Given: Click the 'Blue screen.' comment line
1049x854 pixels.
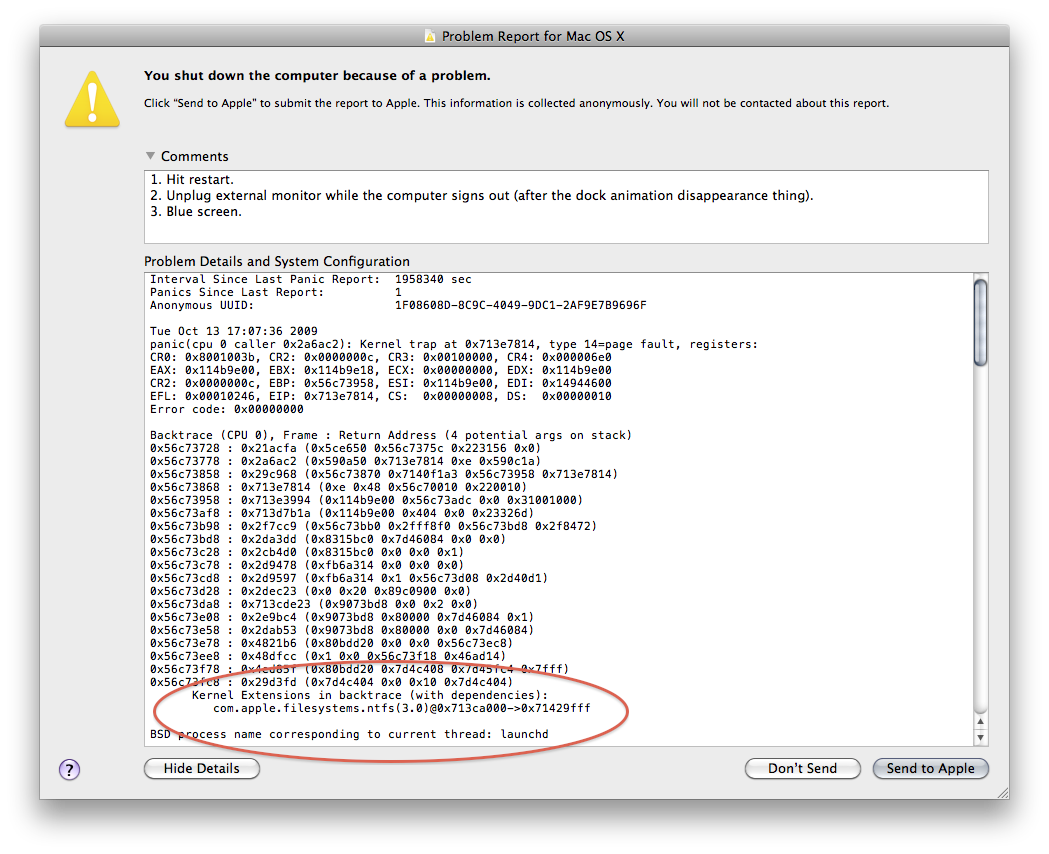Looking at the screenshot, I should tap(196, 211).
